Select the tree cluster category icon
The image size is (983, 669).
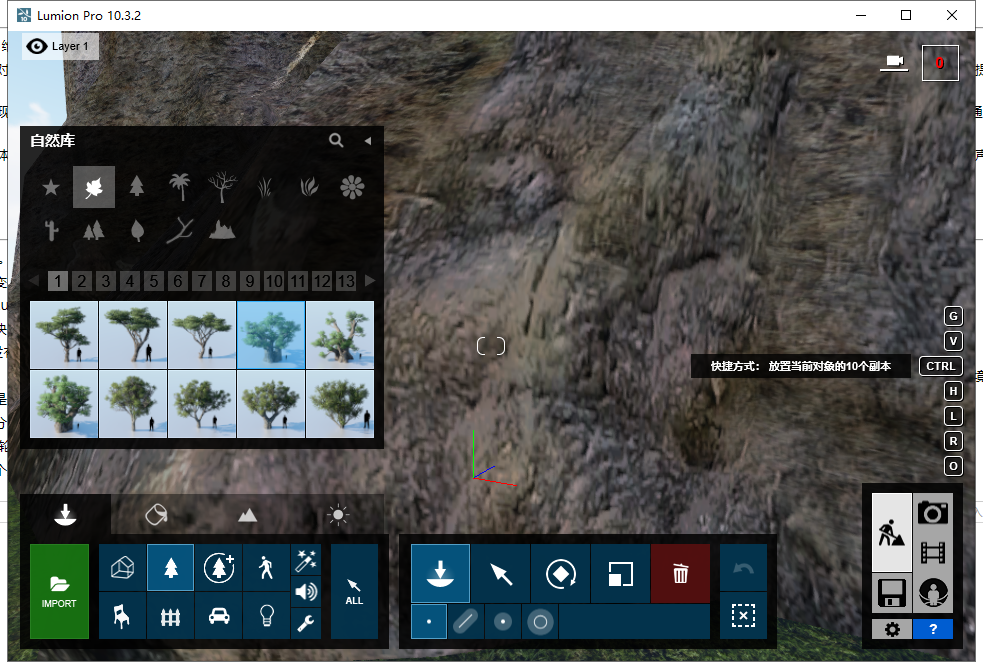[x=94, y=231]
